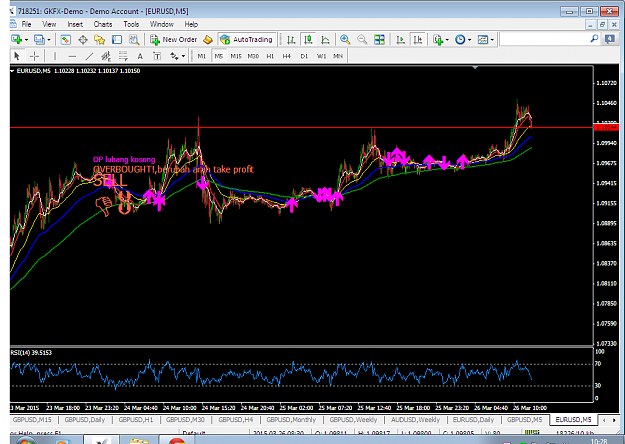Image resolution: width=625 pixels, height=444 pixels.
Task: Switch to AUDUSD,Weekly chart tab
Action: point(415,420)
